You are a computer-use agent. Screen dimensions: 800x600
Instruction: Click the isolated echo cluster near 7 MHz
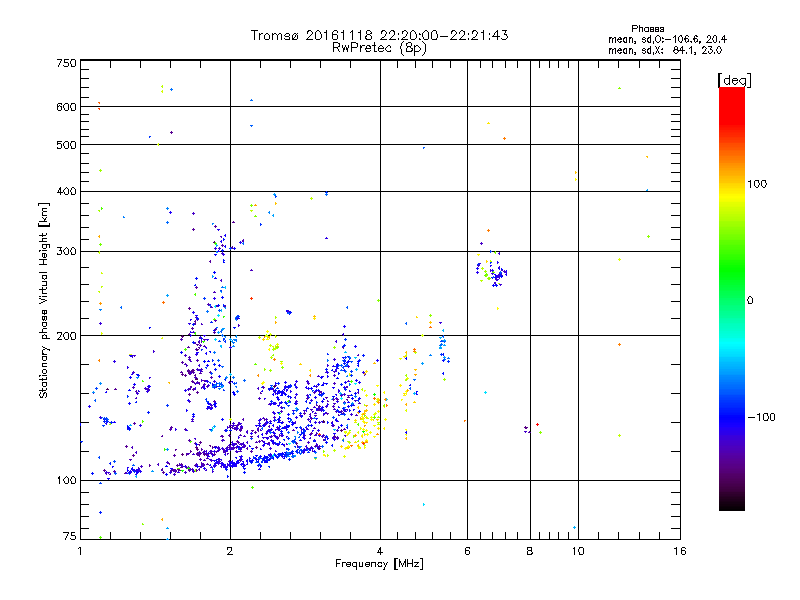click(x=492, y=269)
